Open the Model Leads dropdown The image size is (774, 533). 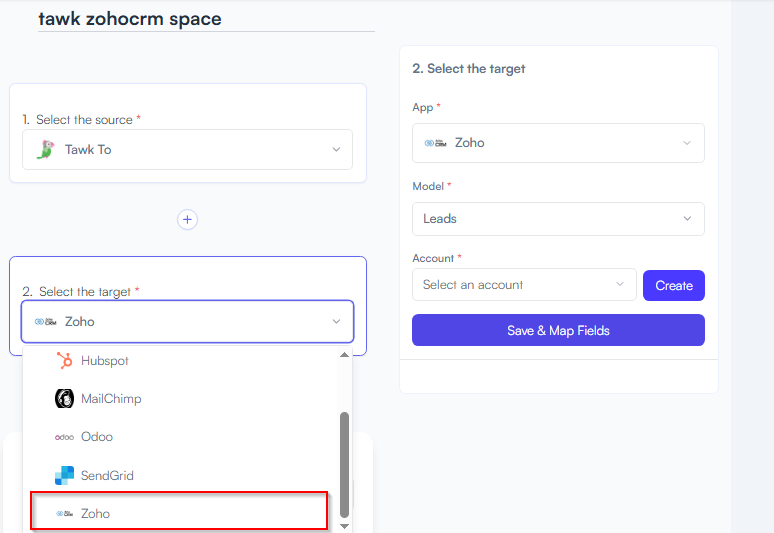coord(558,219)
